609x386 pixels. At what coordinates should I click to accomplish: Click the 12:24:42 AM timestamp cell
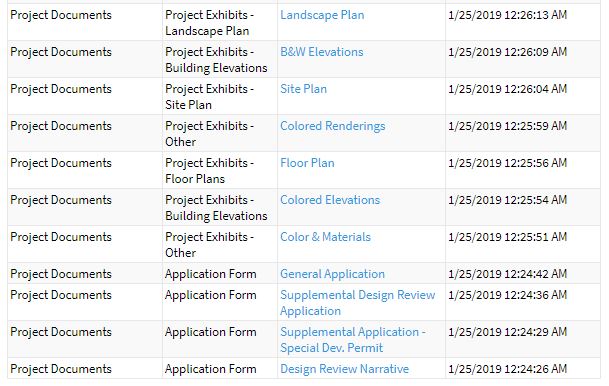click(522, 274)
